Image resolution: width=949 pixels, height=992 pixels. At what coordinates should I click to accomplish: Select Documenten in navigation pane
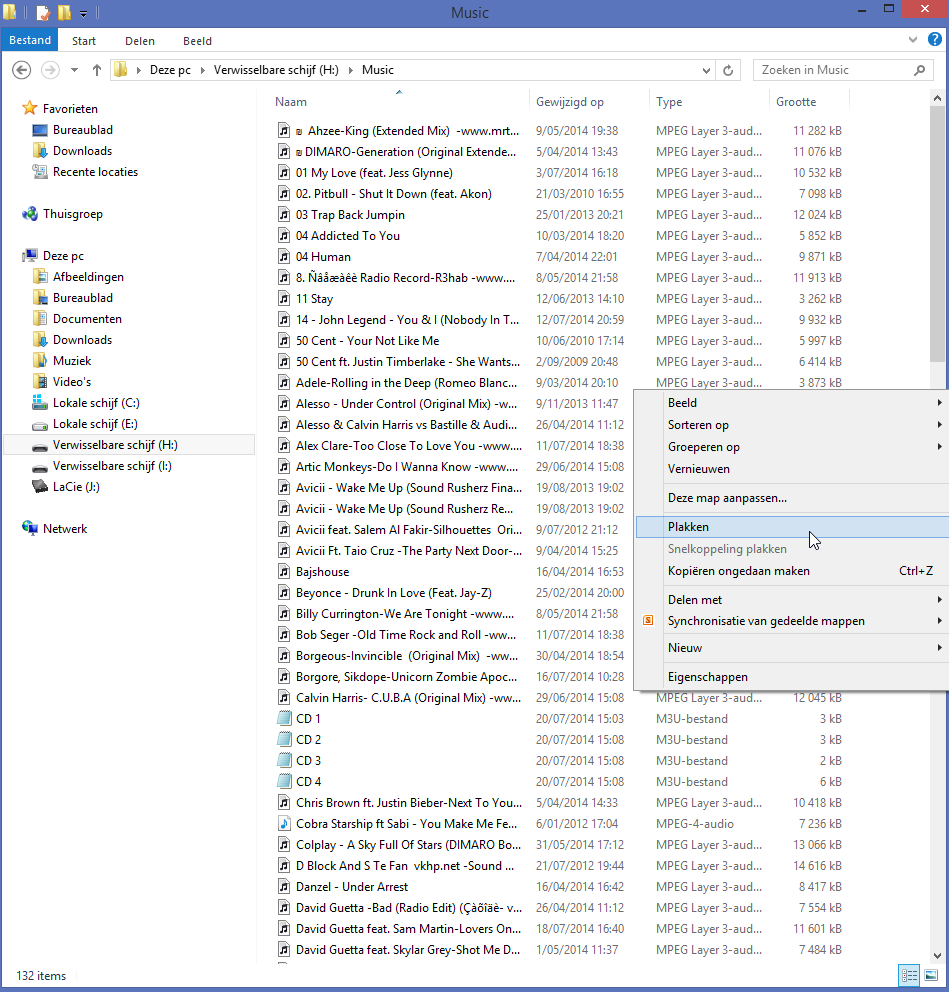(87, 319)
